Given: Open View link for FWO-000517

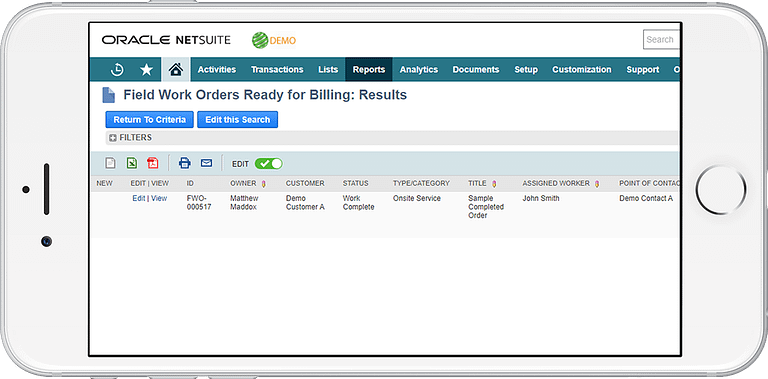Looking at the screenshot, I should pyautogui.click(x=159, y=198).
